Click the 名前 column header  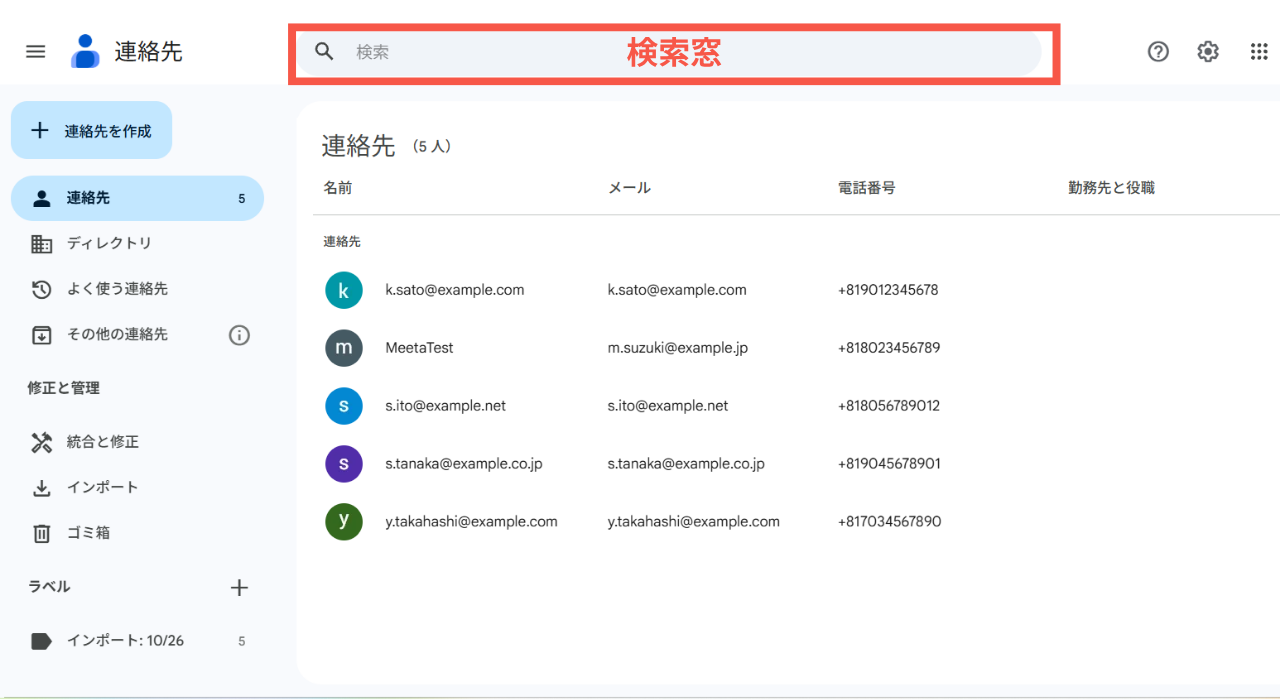click(338, 188)
